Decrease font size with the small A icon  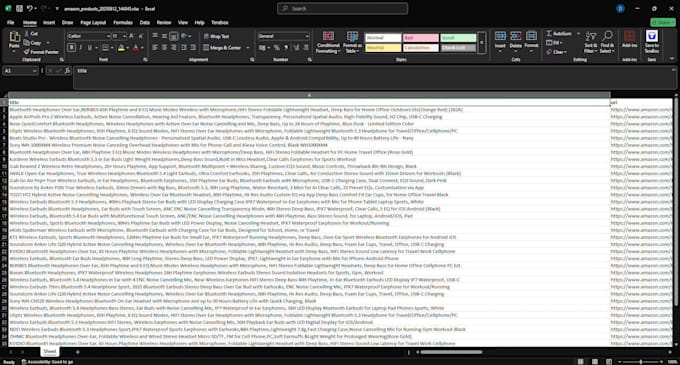point(141,36)
